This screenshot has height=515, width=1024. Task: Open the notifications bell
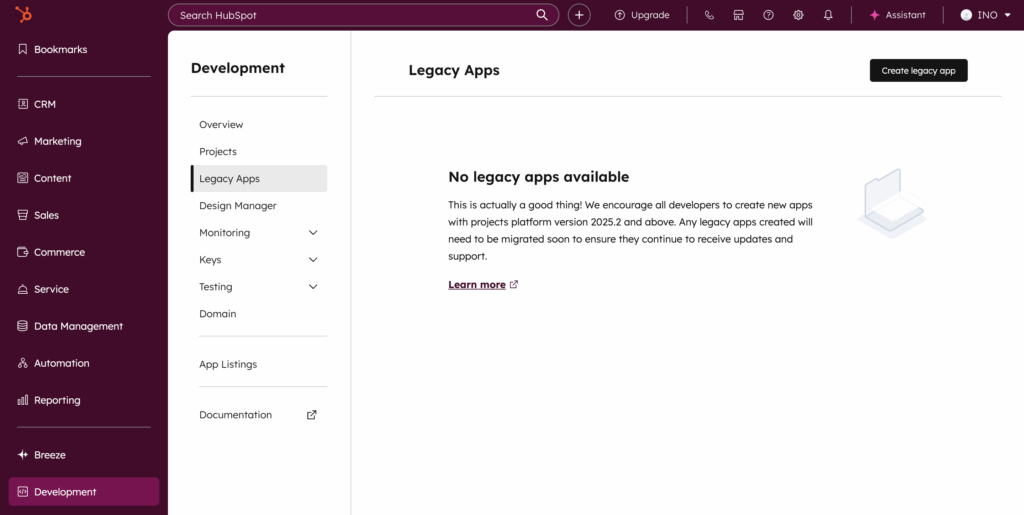click(x=828, y=15)
